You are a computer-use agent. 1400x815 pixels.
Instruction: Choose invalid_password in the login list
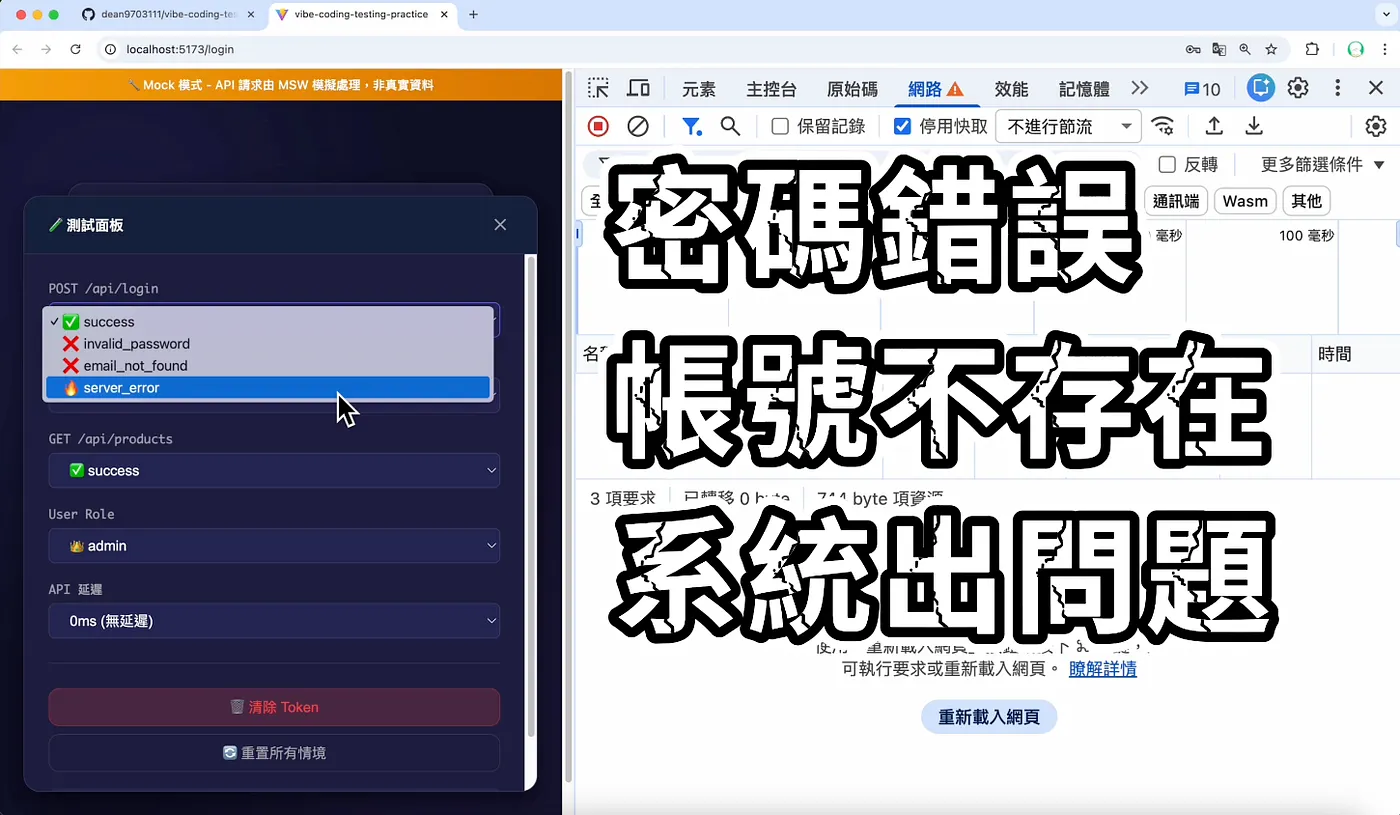268,344
